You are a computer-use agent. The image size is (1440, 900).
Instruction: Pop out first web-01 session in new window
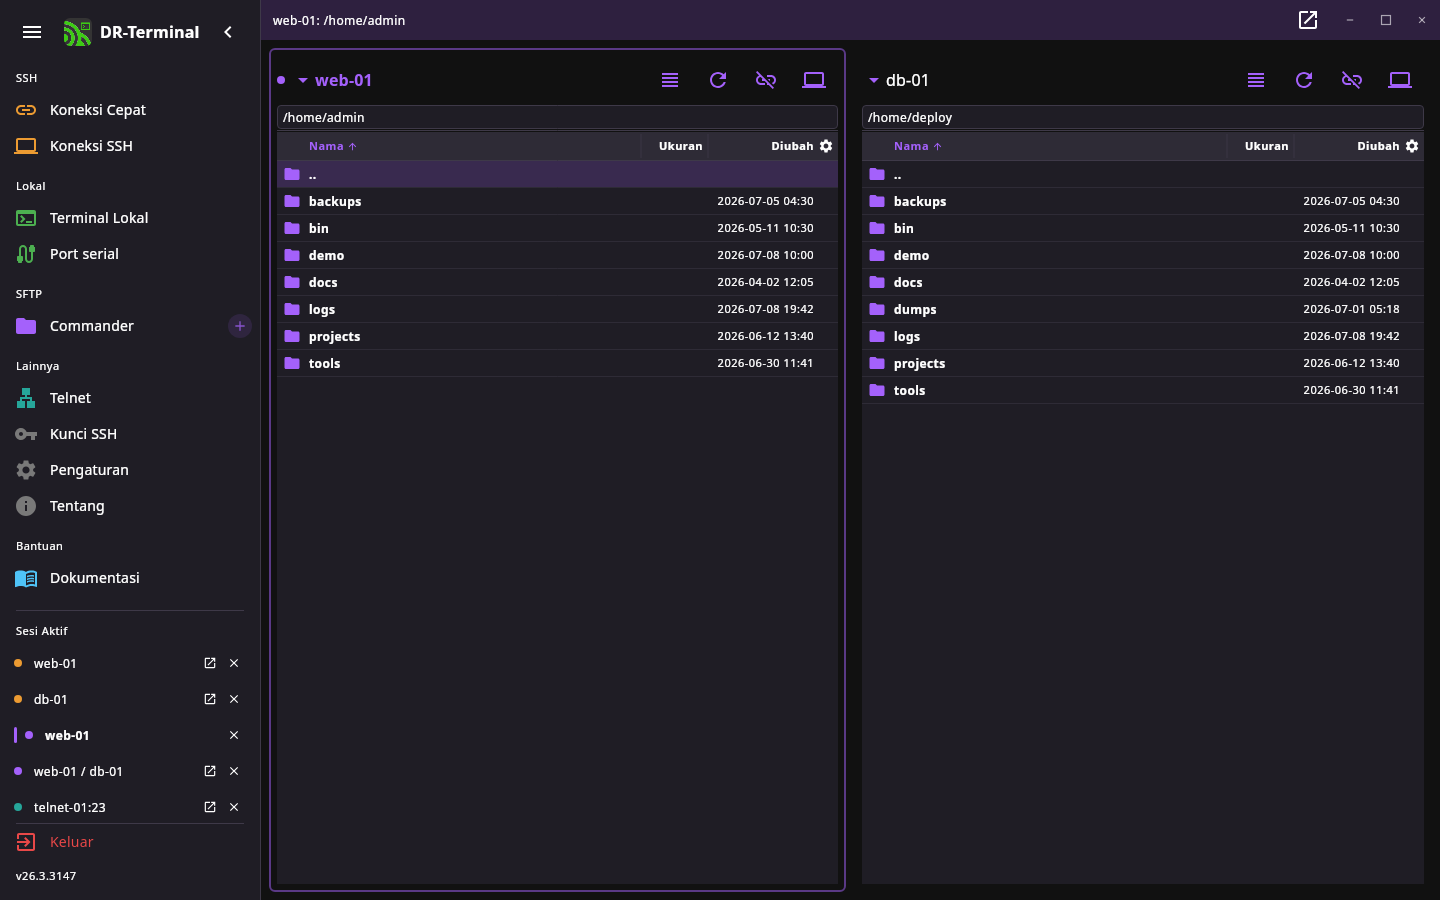[x=210, y=663]
